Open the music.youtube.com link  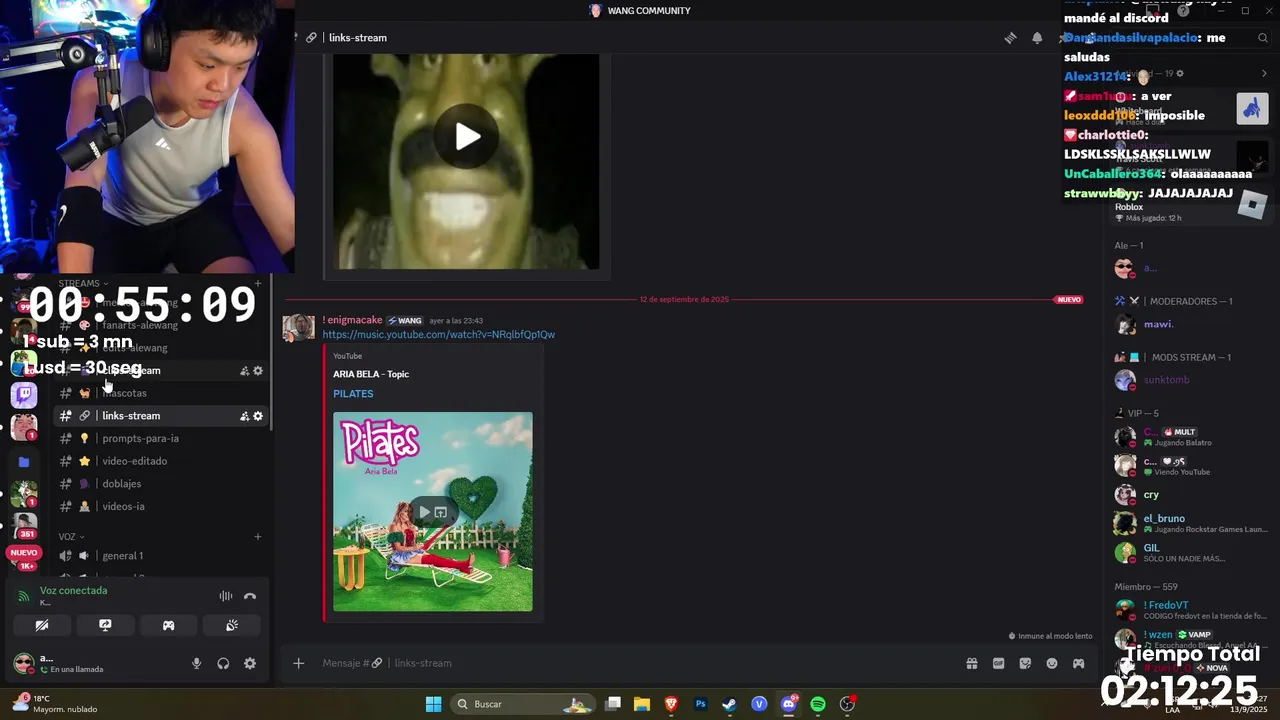438,335
